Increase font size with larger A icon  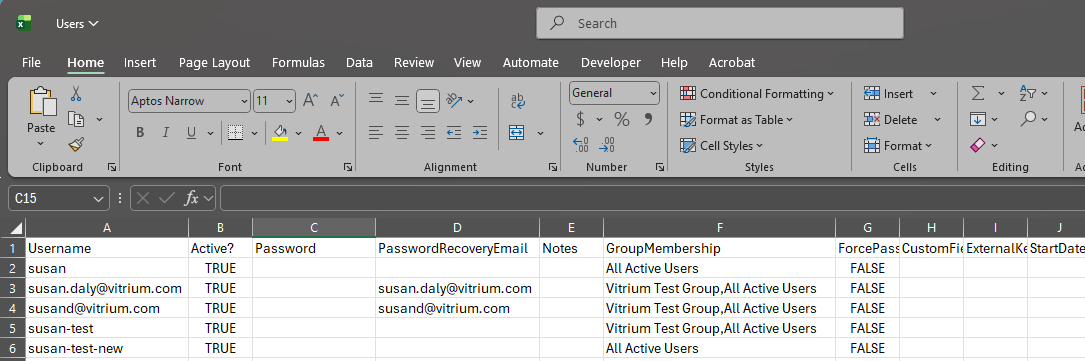tap(311, 100)
